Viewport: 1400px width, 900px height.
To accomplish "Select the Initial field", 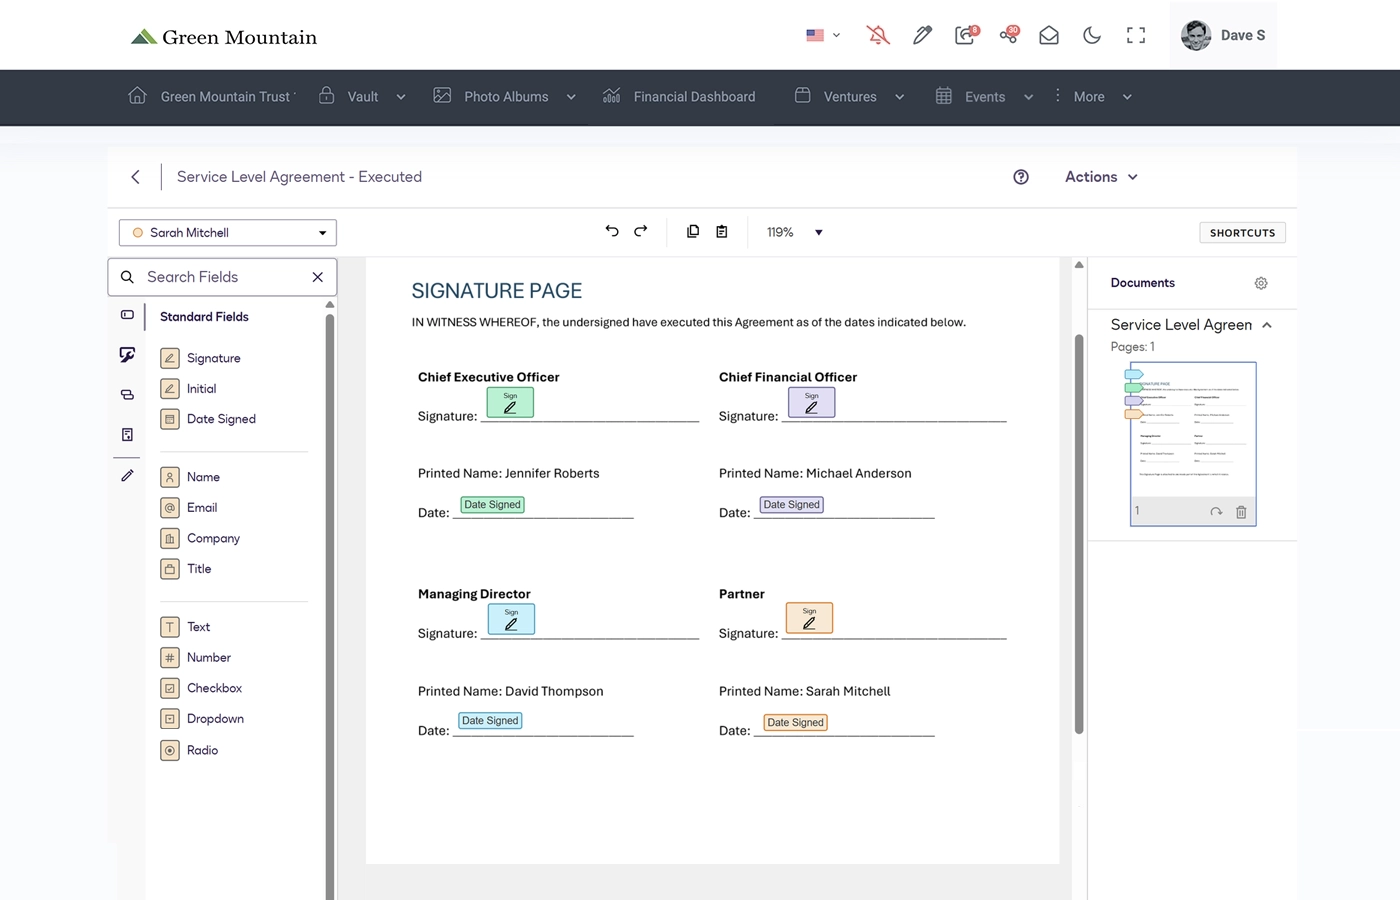I will pyautogui.click(x=189, y=389).
